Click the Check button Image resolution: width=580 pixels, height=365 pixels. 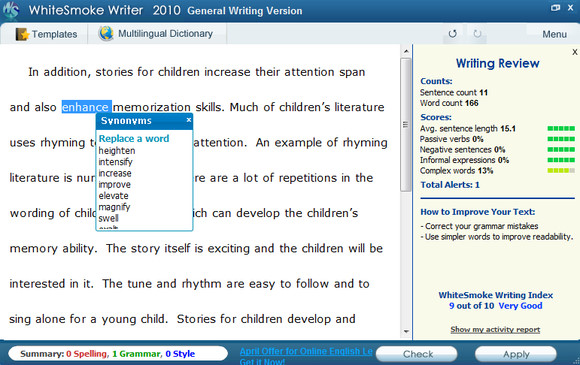[x=417, y=354]
